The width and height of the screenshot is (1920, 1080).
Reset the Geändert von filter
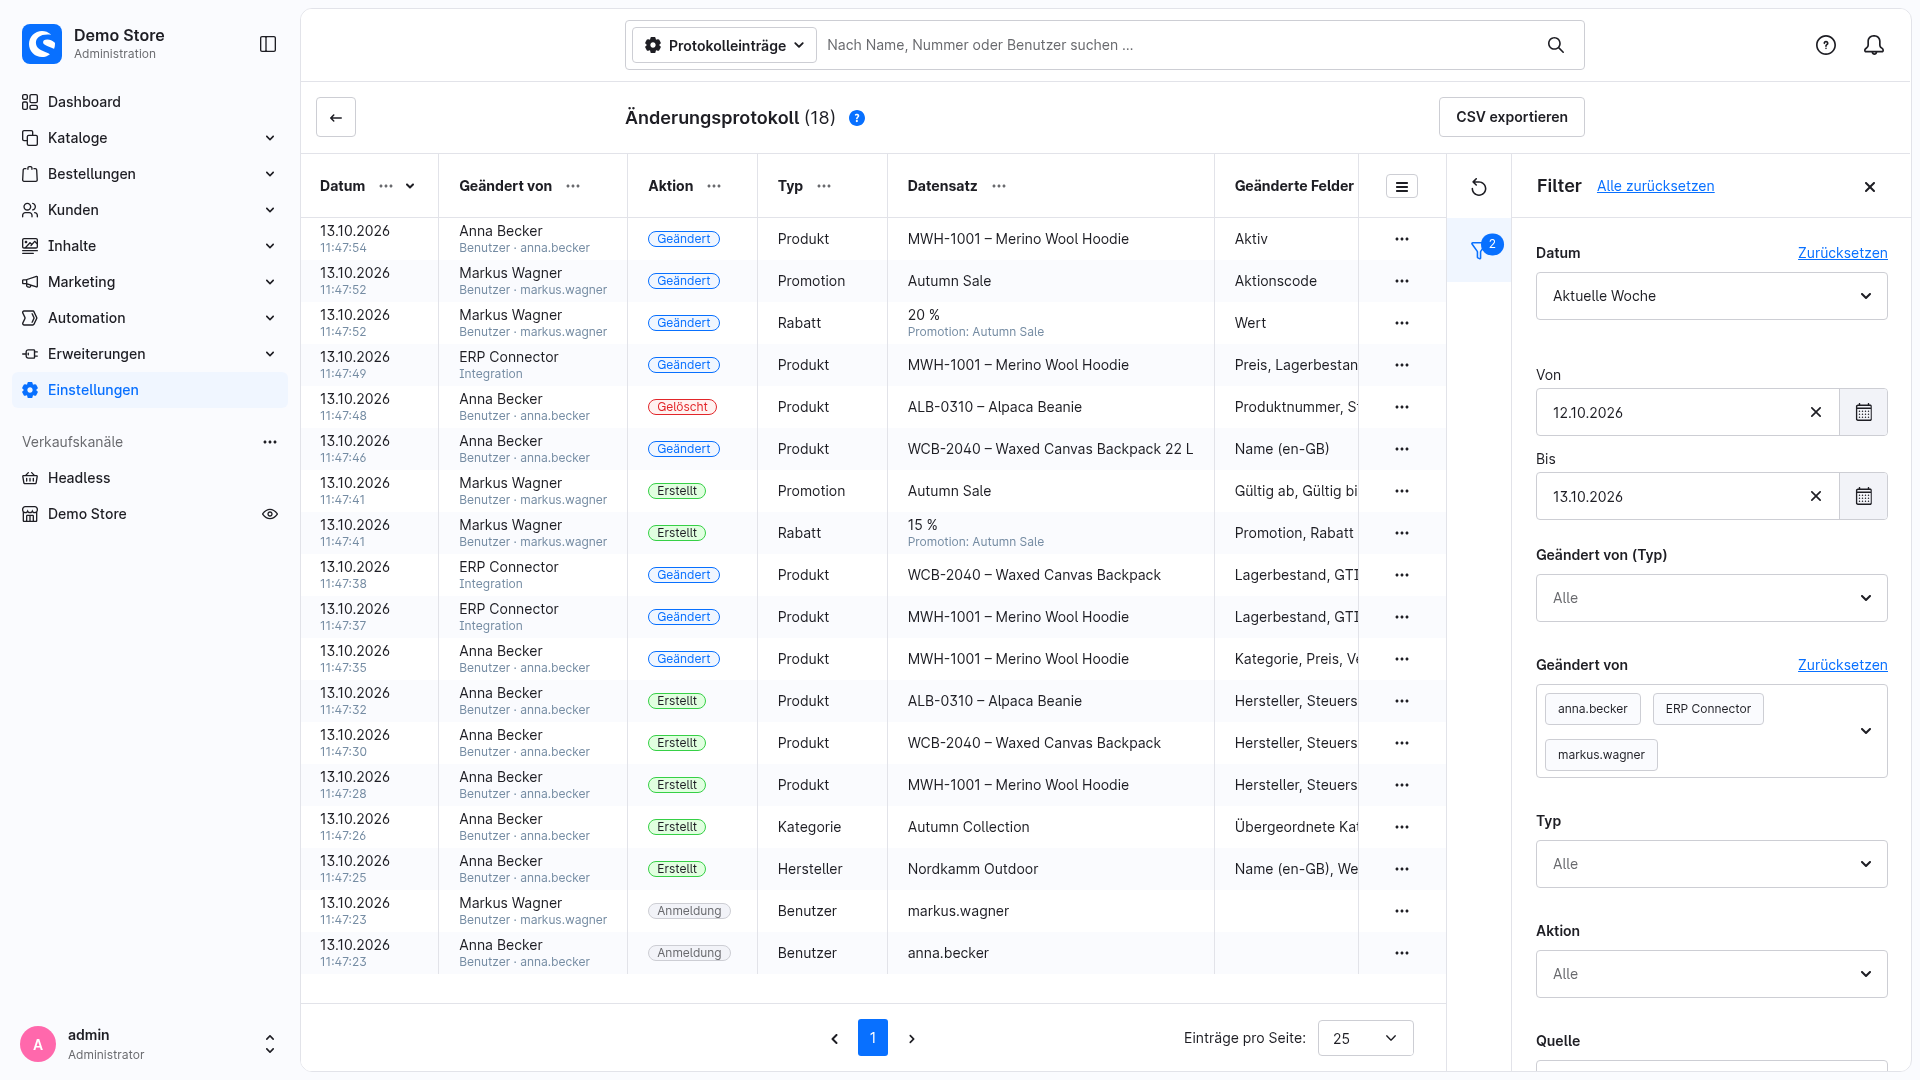pos(1843,665)
